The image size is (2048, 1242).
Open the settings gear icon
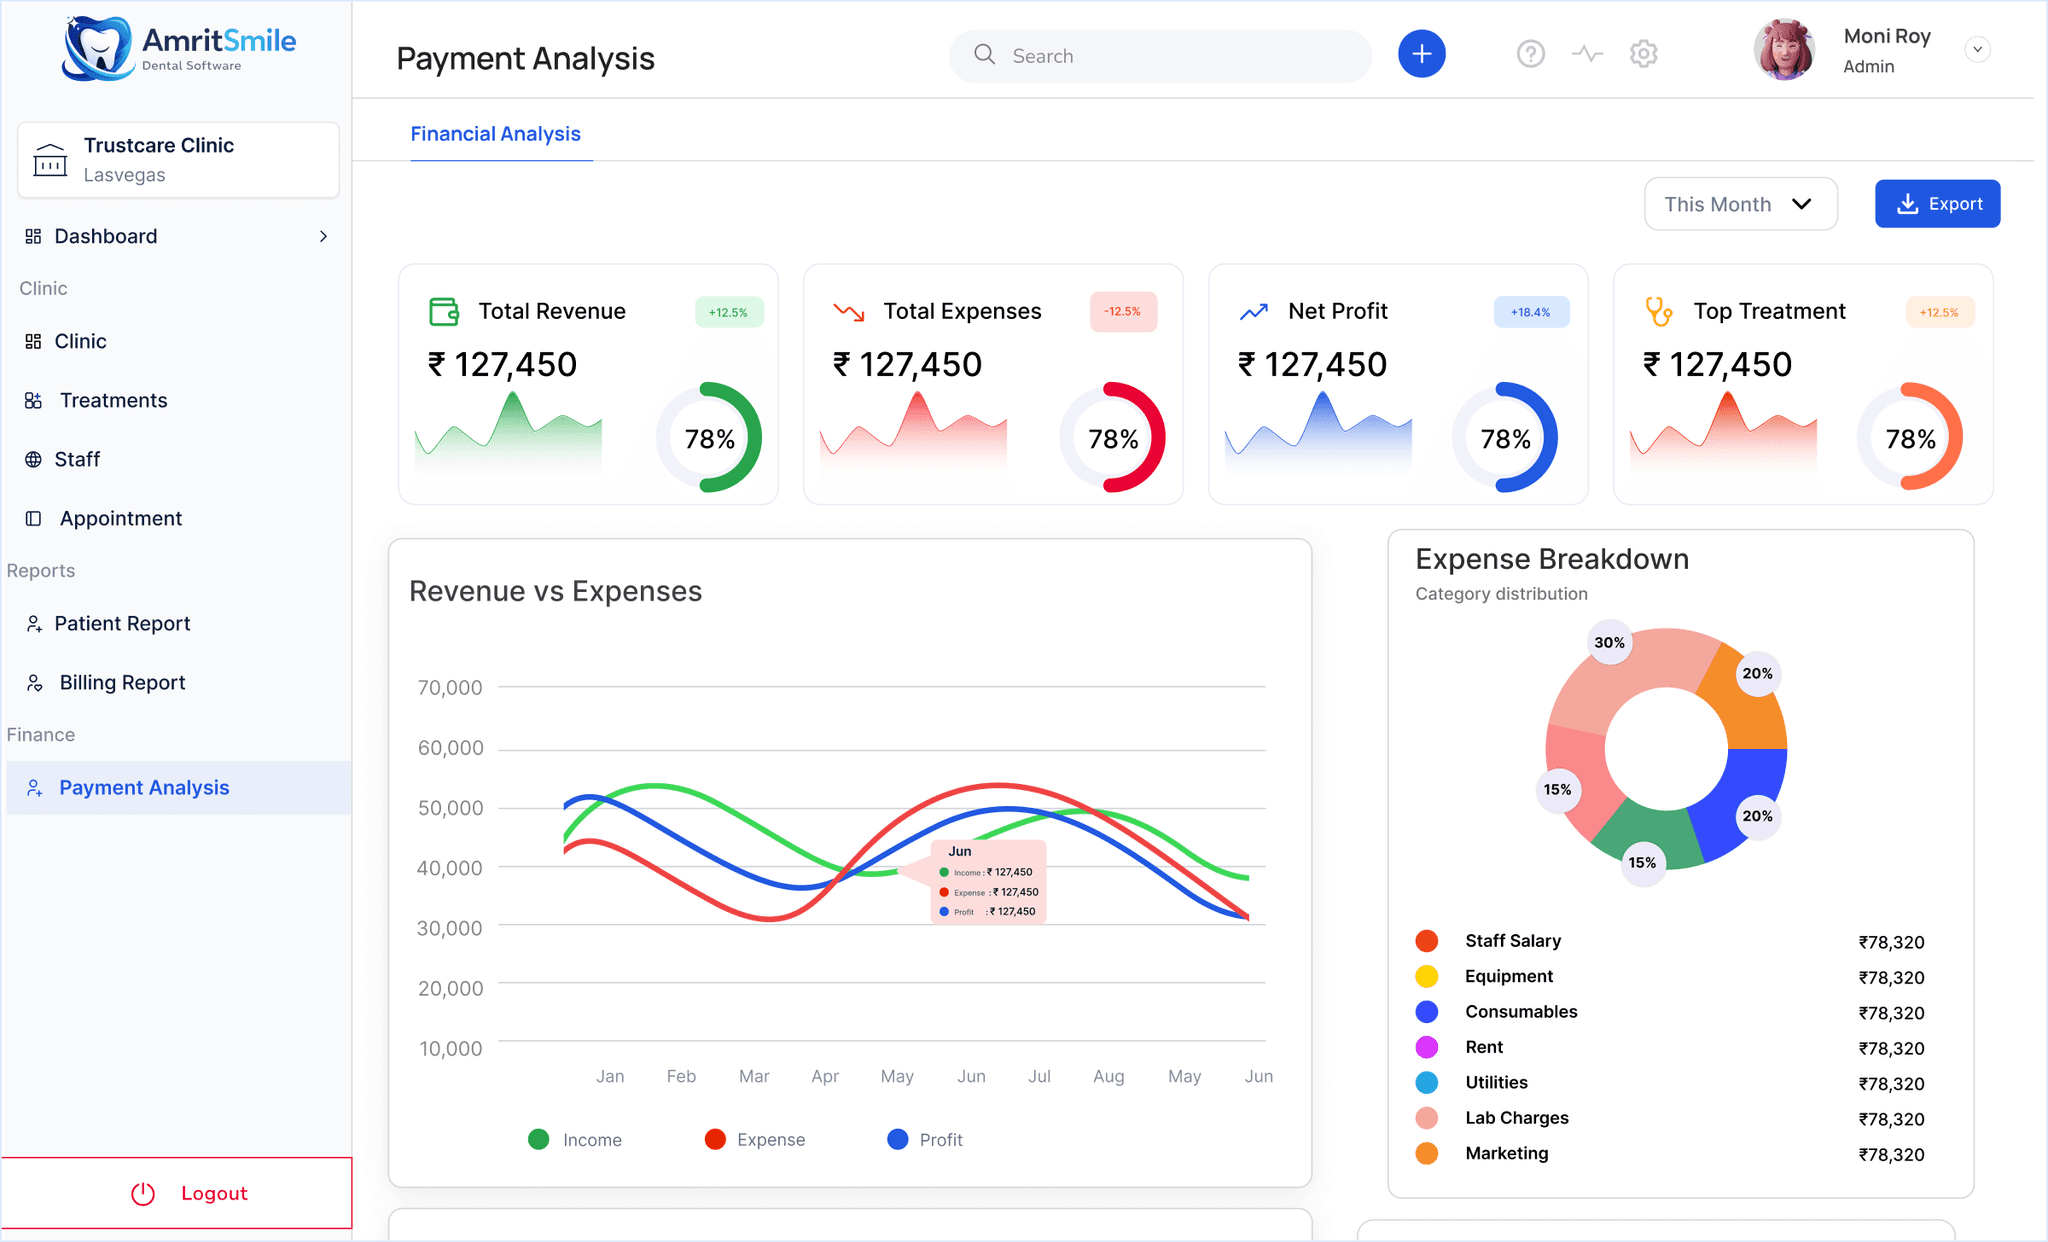(x=1643, y=54)
